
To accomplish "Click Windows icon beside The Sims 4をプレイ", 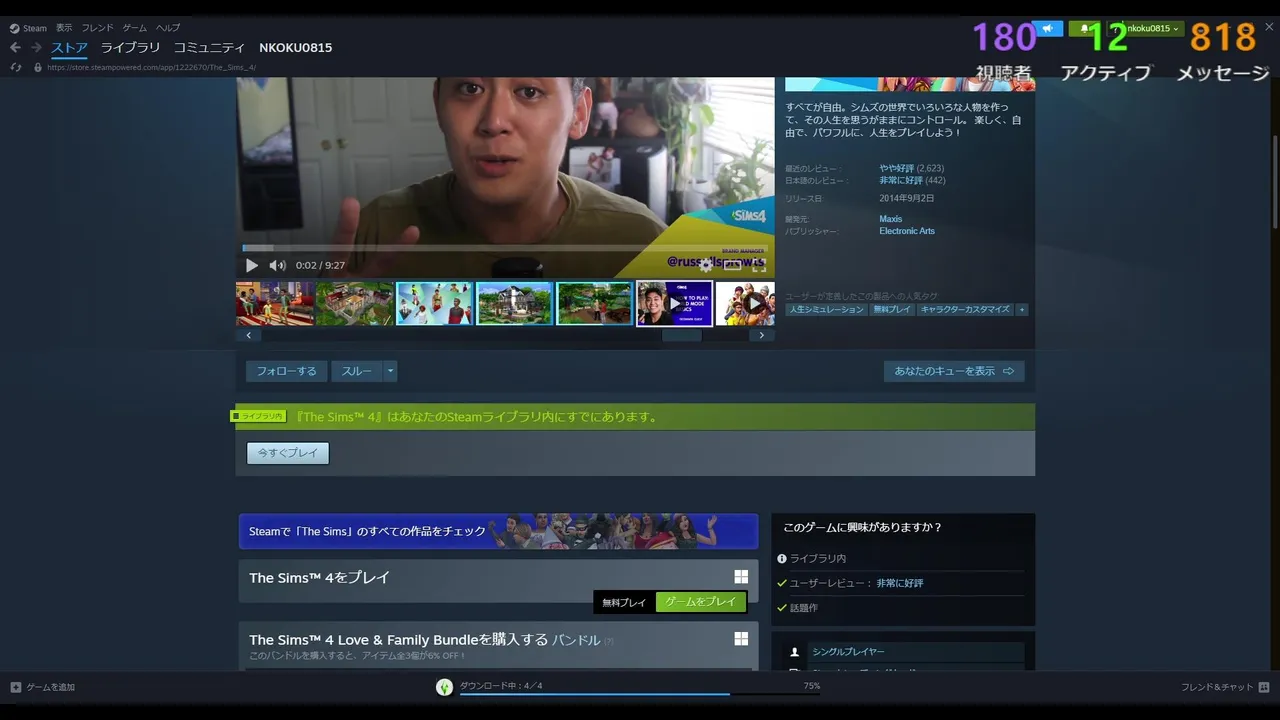I will click(741, 577).
